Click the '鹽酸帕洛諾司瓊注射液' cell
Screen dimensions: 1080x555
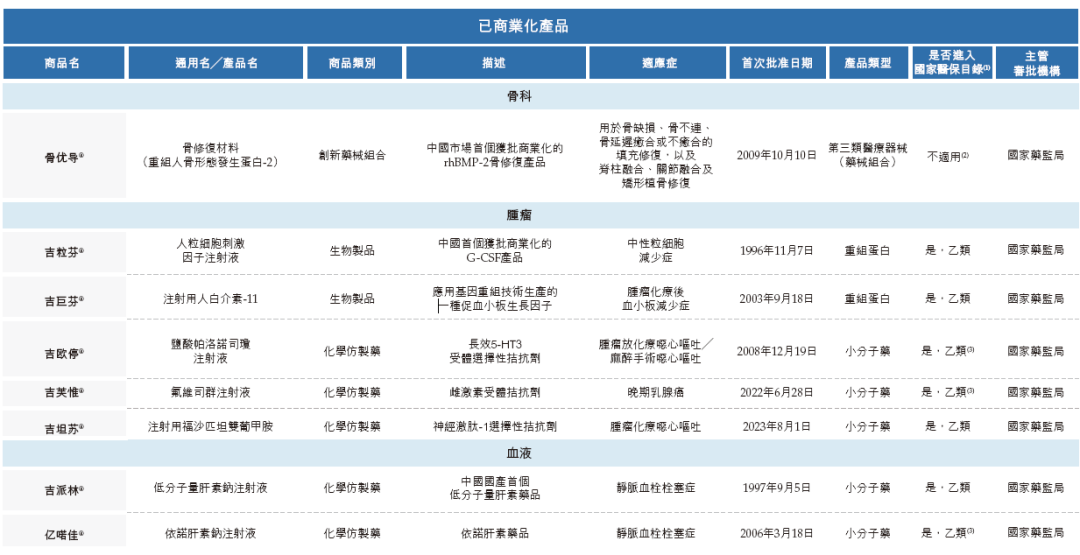[210, 350]
